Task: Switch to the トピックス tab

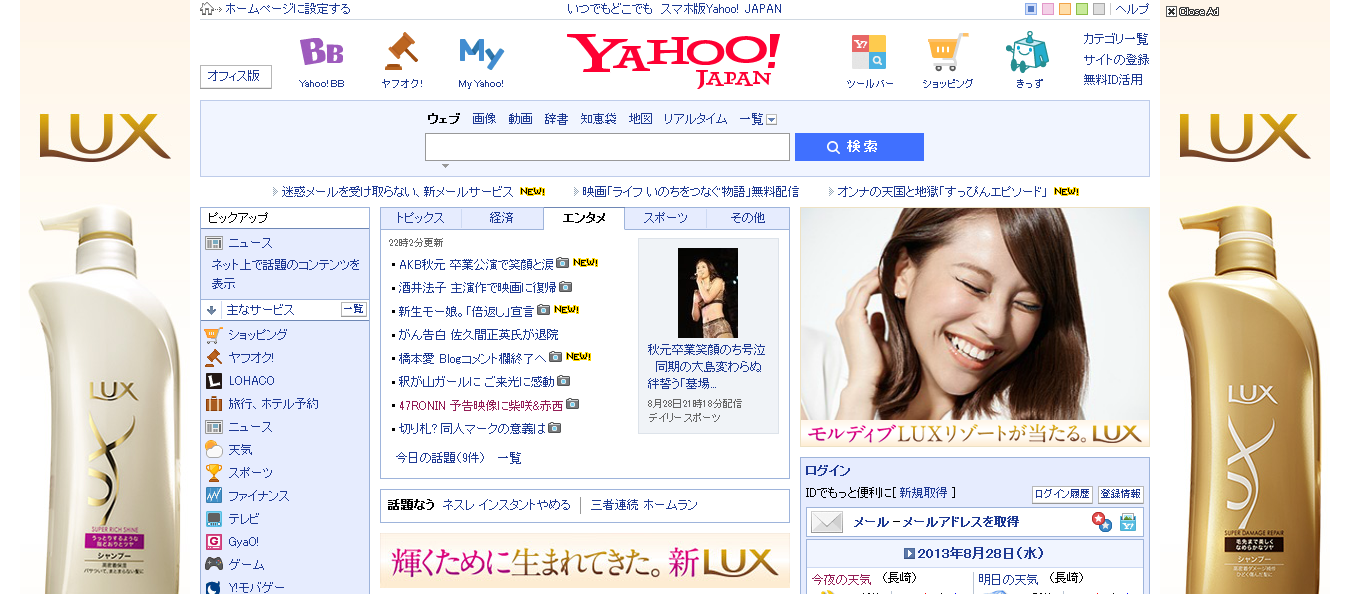Action: click(421, 218)
